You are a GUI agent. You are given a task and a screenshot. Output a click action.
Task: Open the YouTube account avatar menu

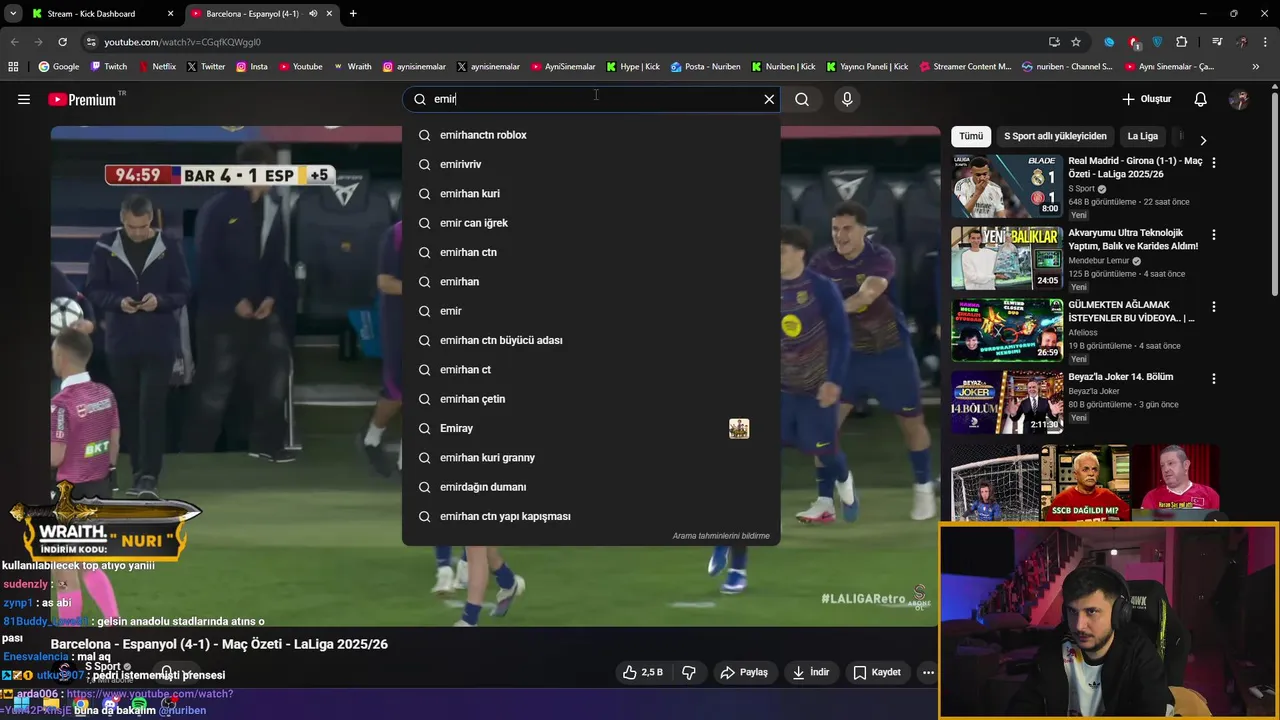pos(1238,99)
